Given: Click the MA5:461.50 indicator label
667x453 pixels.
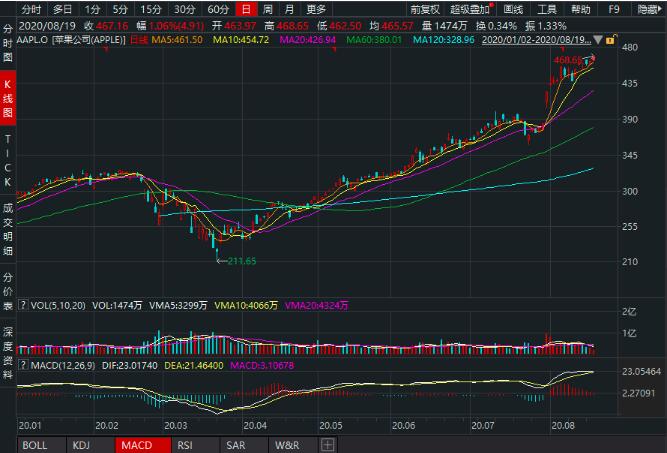Looking at the screenshot, I should click(x=177, y=40).
